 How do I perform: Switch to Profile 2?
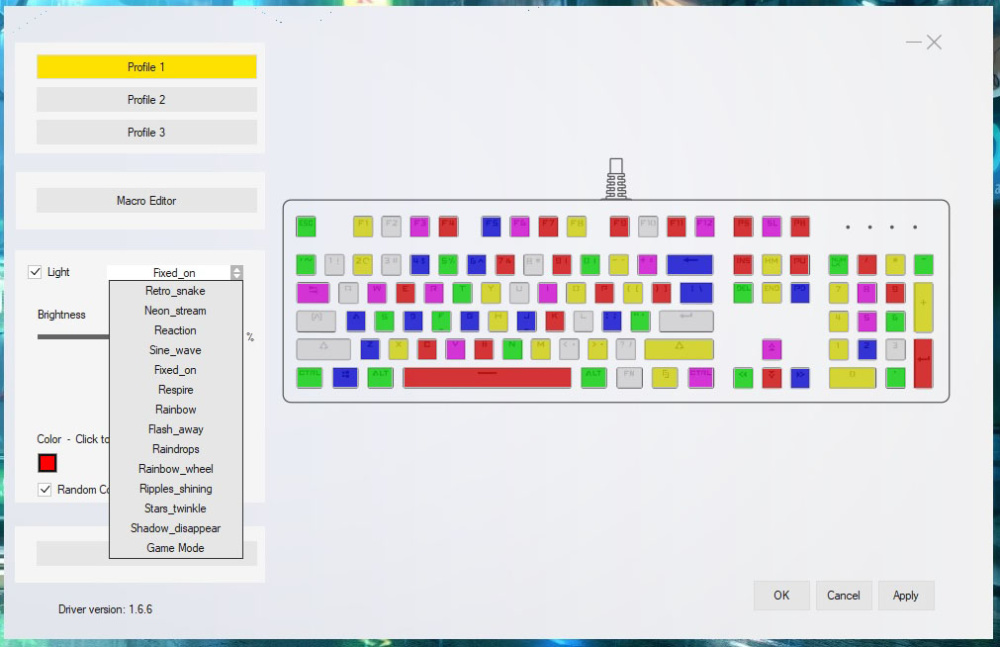(x=147, y=100)
